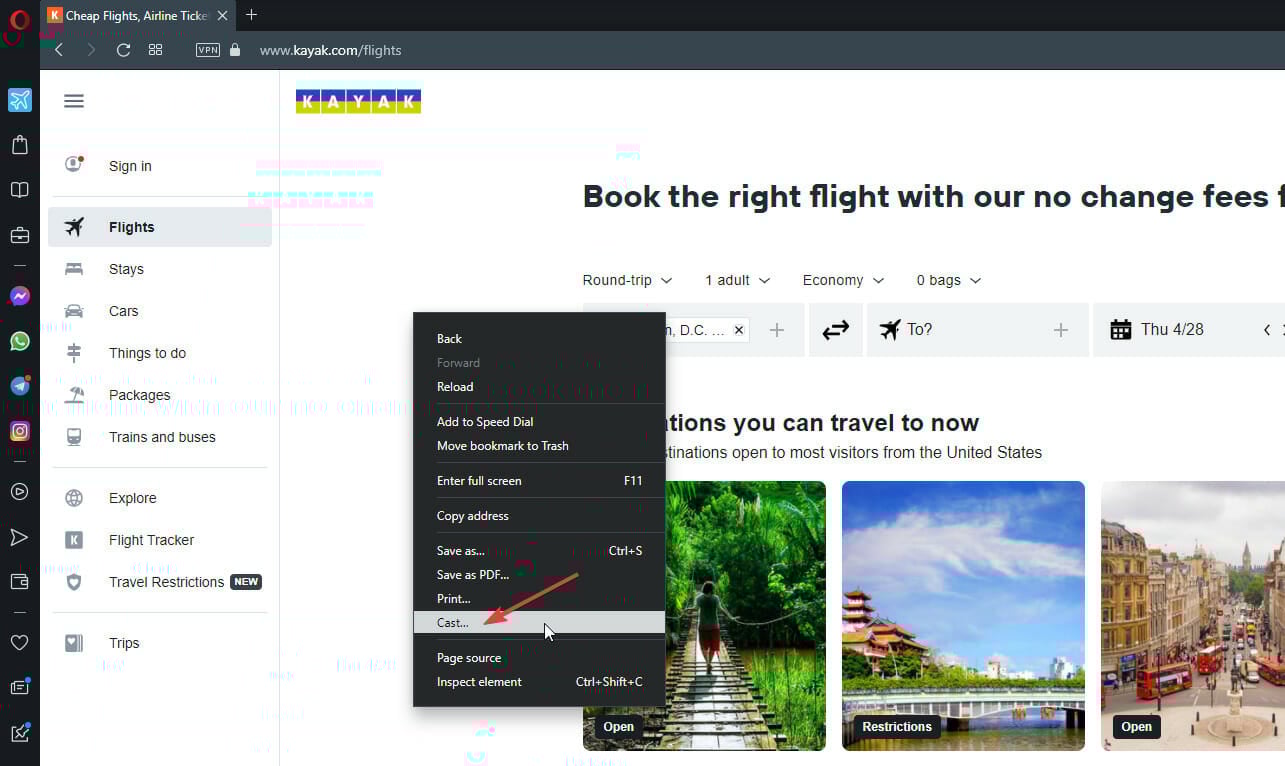Open the shopping bag sidebar icon
1285x766 pixels.
click(x=19, y=145)
